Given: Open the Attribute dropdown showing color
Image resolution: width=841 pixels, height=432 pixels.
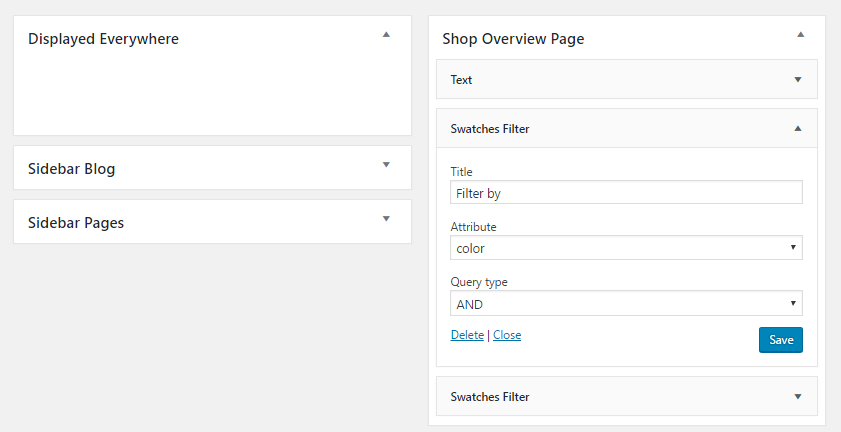Looking at the screenshot, I should pos(626,247).
